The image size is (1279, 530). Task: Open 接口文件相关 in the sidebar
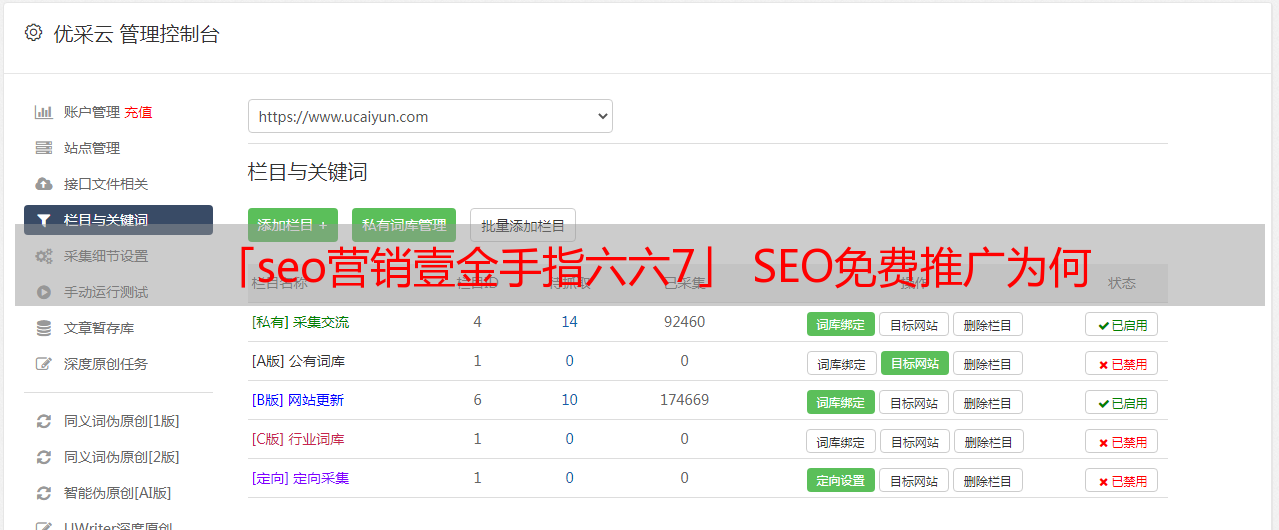click(106, 184)
